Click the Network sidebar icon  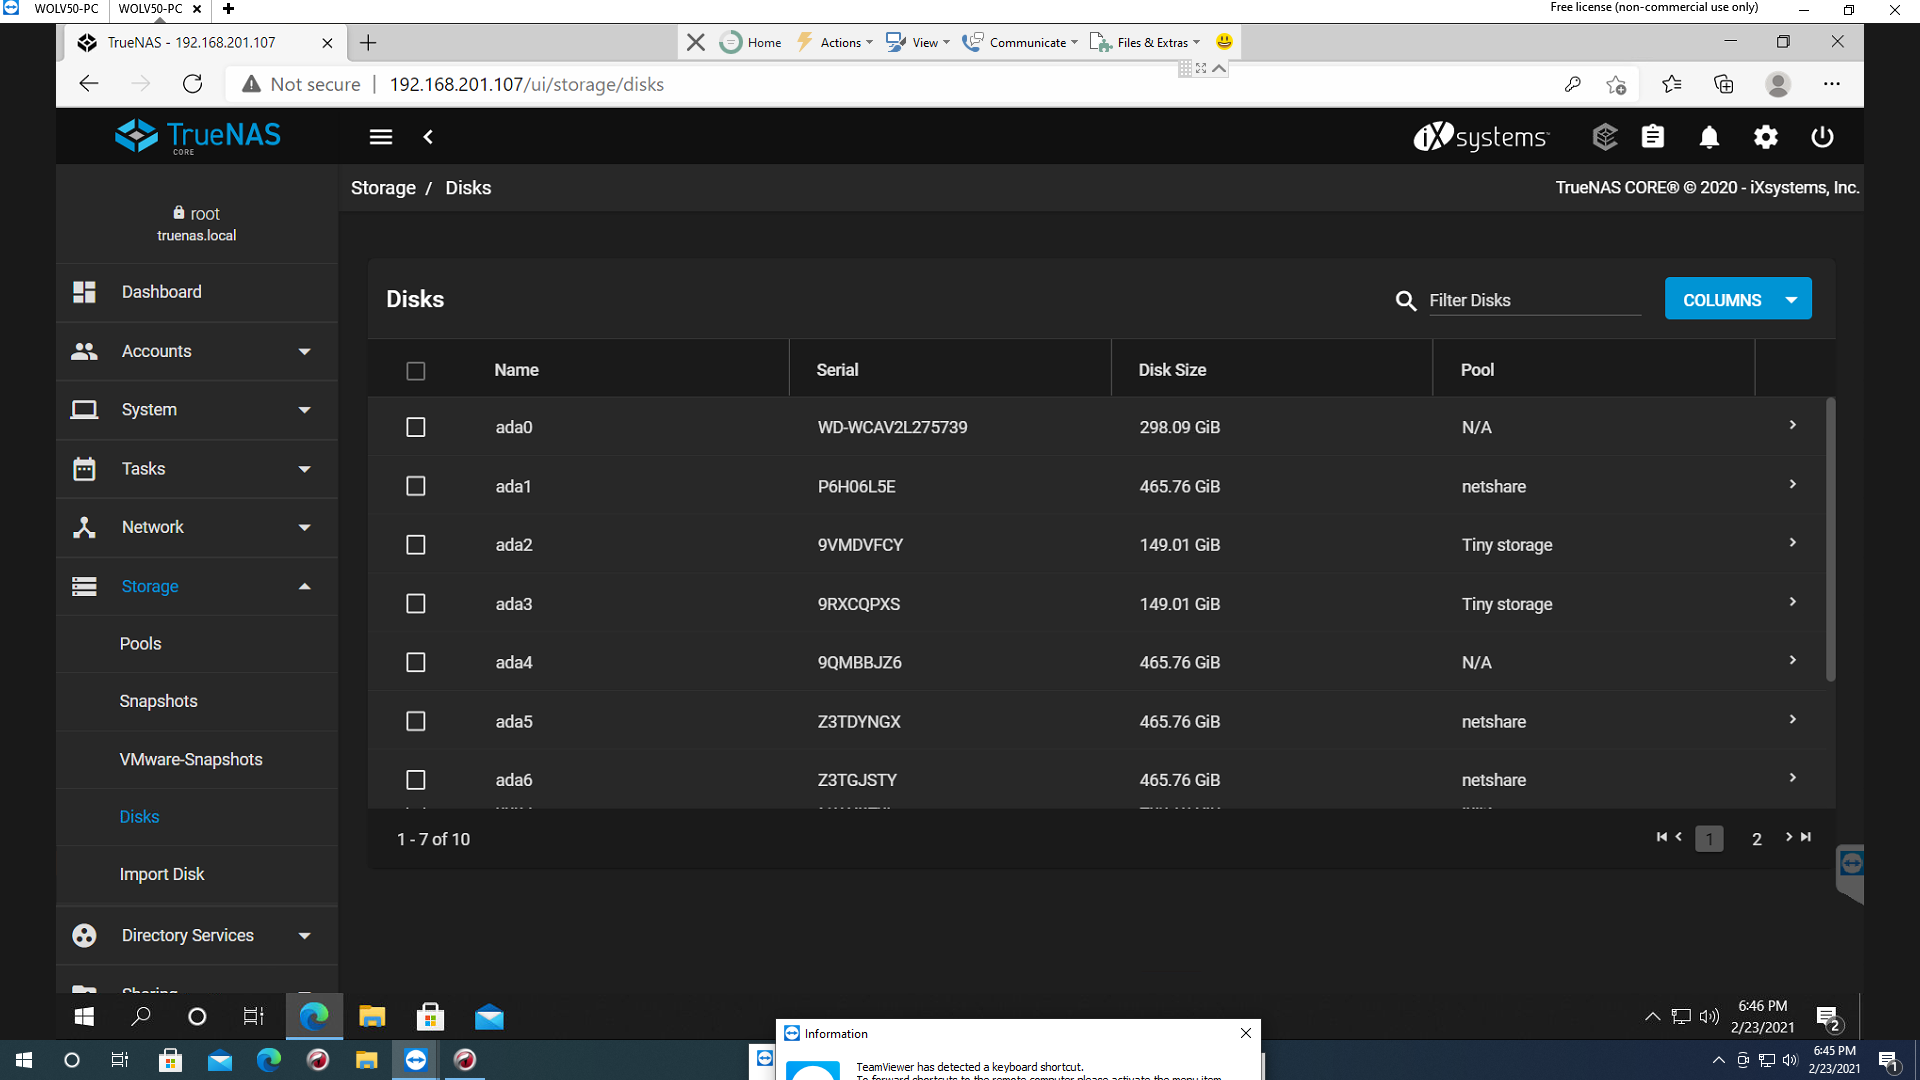(85, 528)
